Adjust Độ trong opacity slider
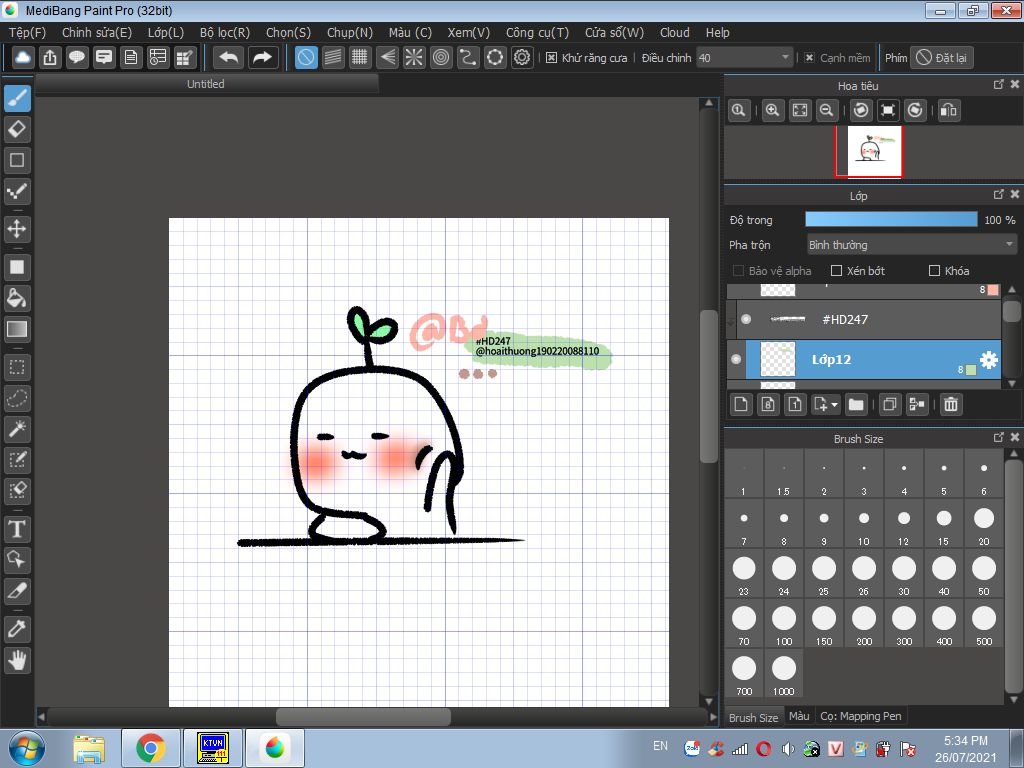The height and width of the screenshot is (768, 1024). pos(891,219)
